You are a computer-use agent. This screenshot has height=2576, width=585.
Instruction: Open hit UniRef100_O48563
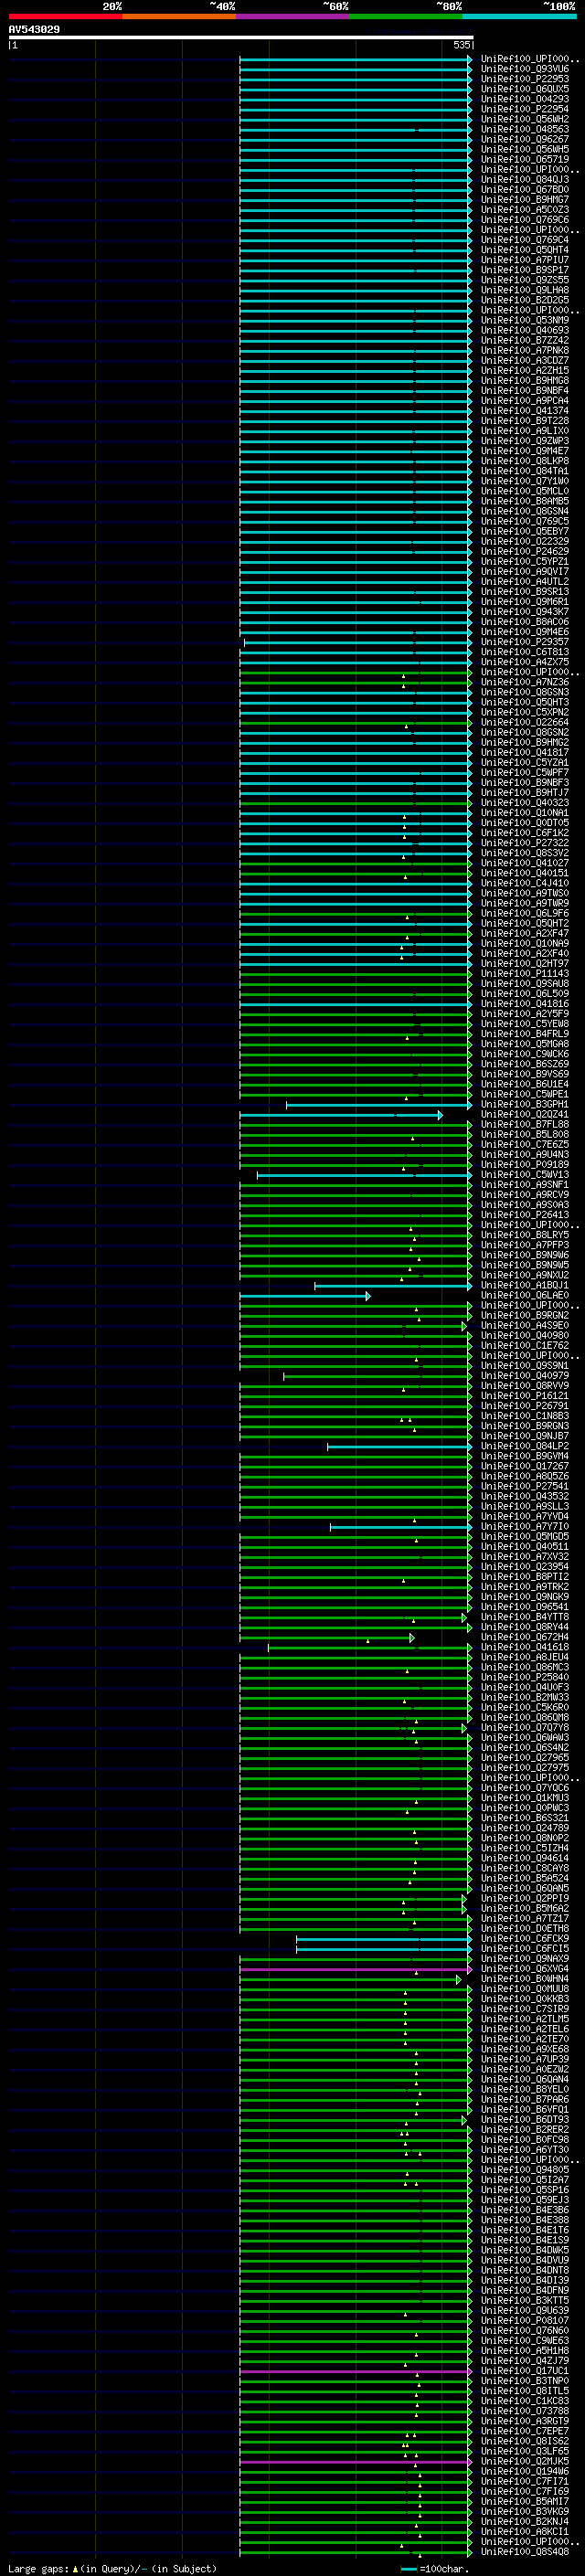click(525, 129)
